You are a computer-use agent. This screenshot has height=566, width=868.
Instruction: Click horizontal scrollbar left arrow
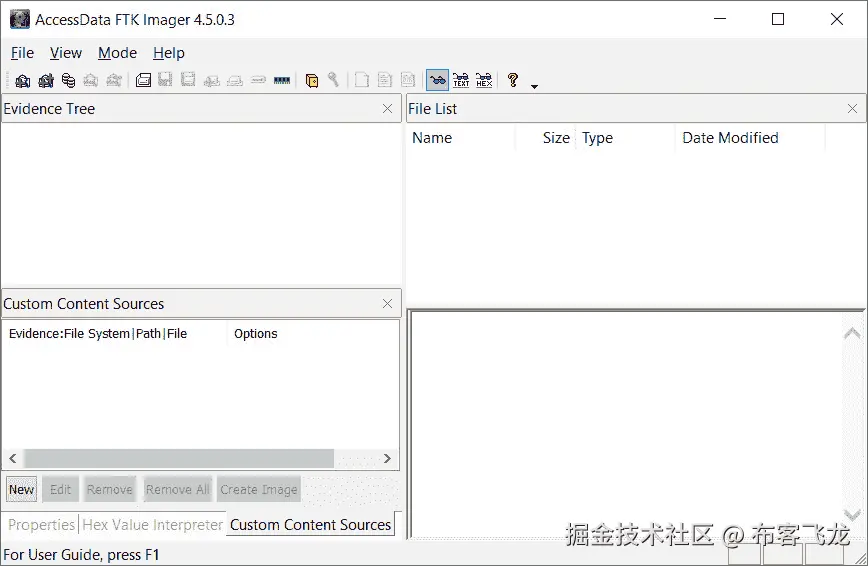pyautogui.click(x=13, y=459)
